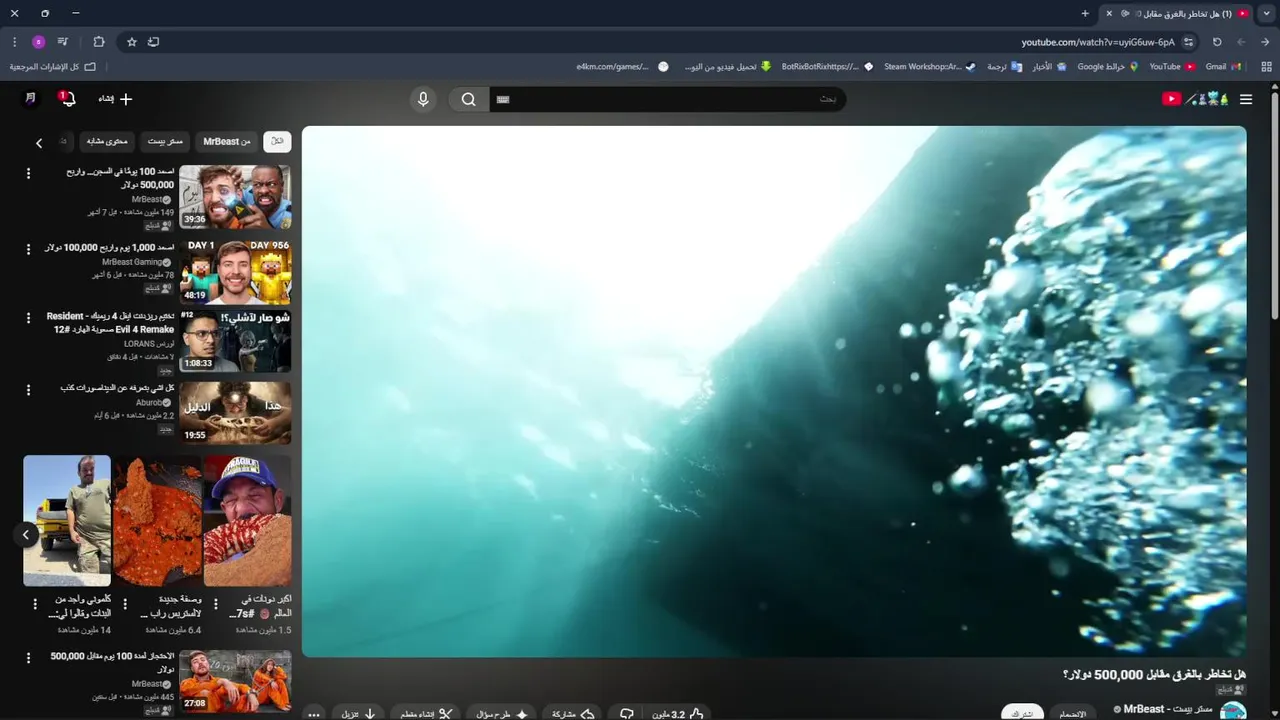Open the YouTube notifications bell
Image resolution: width=1280 pixels, height=720 pixels.
[67, 98]
